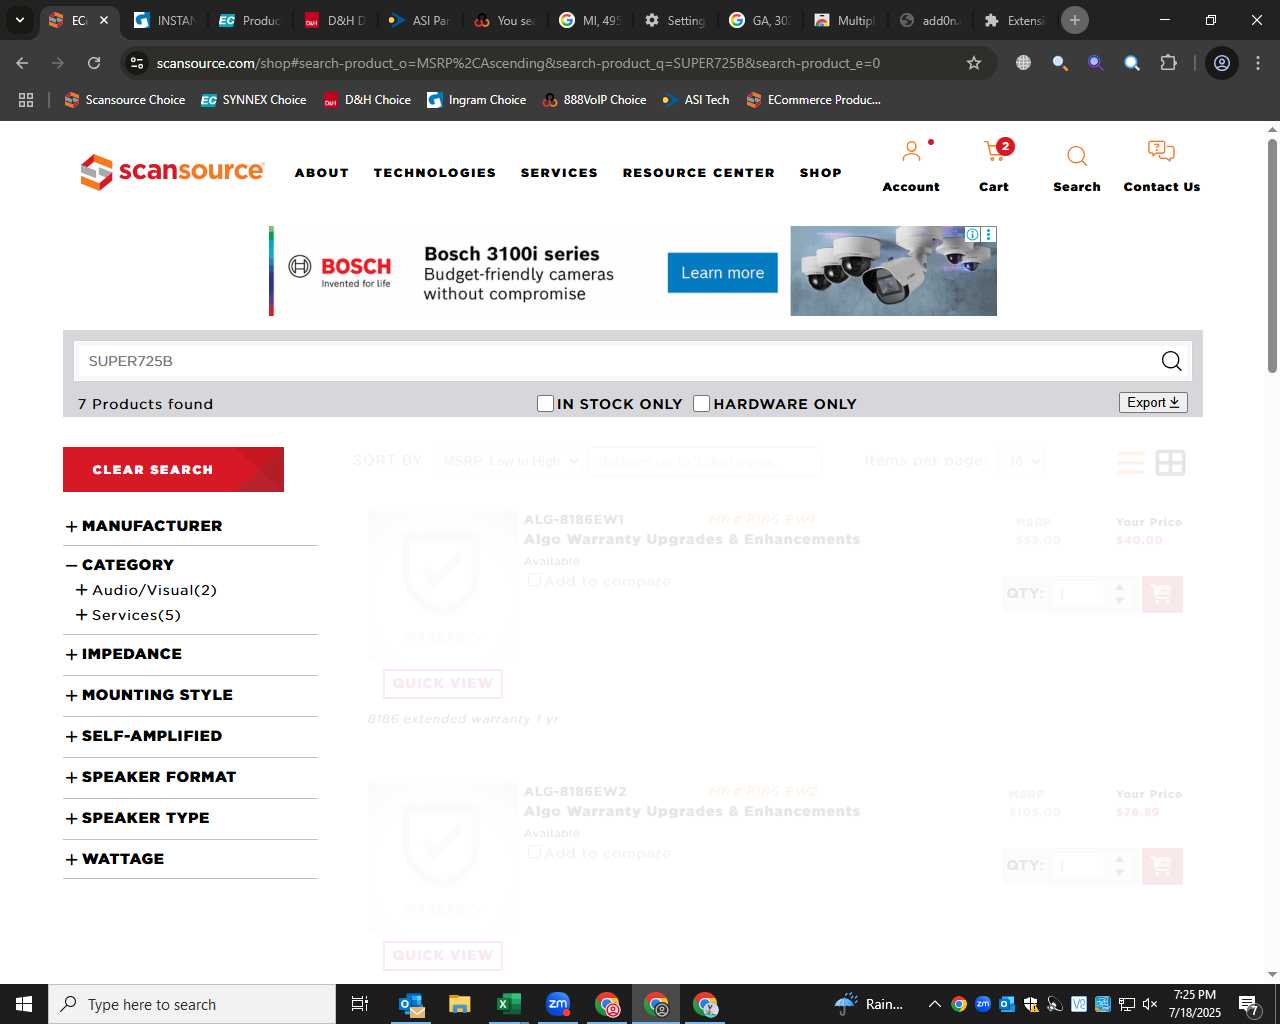Open the bookmarks apps grid icon
1280x1024 pixels.
[x=26, y=100]
